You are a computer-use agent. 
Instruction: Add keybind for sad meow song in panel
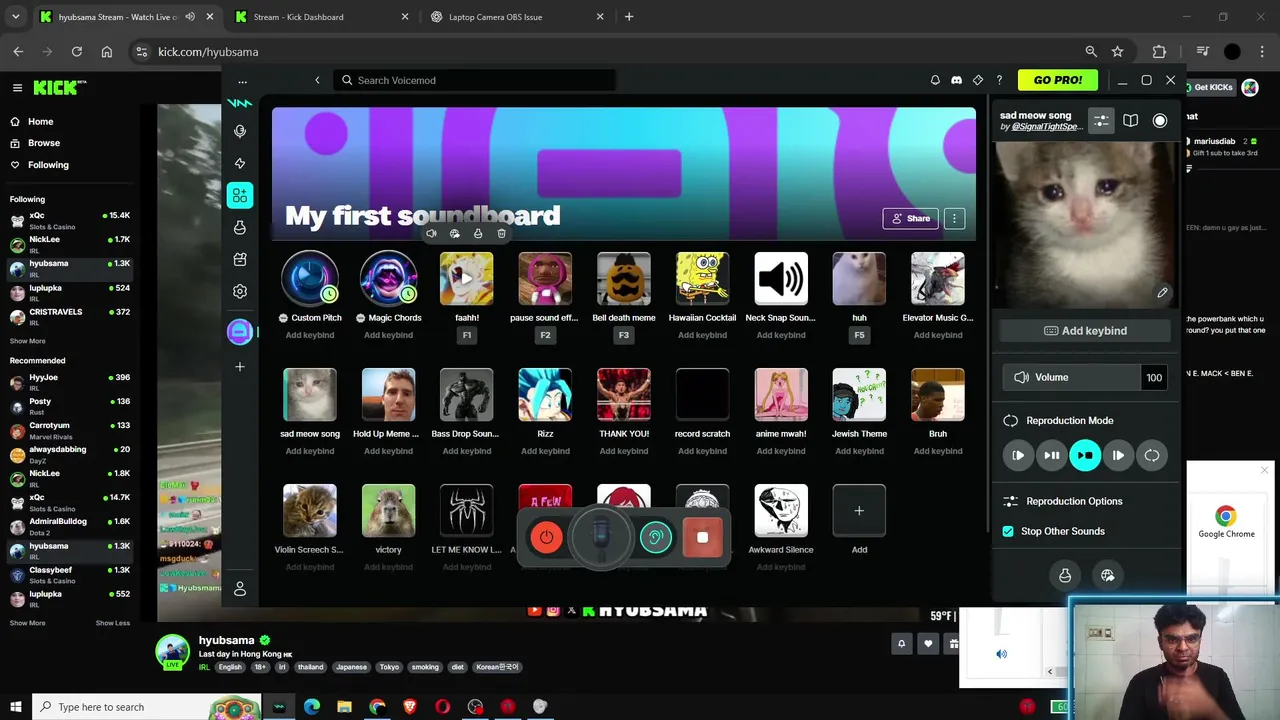[1085, 331]
